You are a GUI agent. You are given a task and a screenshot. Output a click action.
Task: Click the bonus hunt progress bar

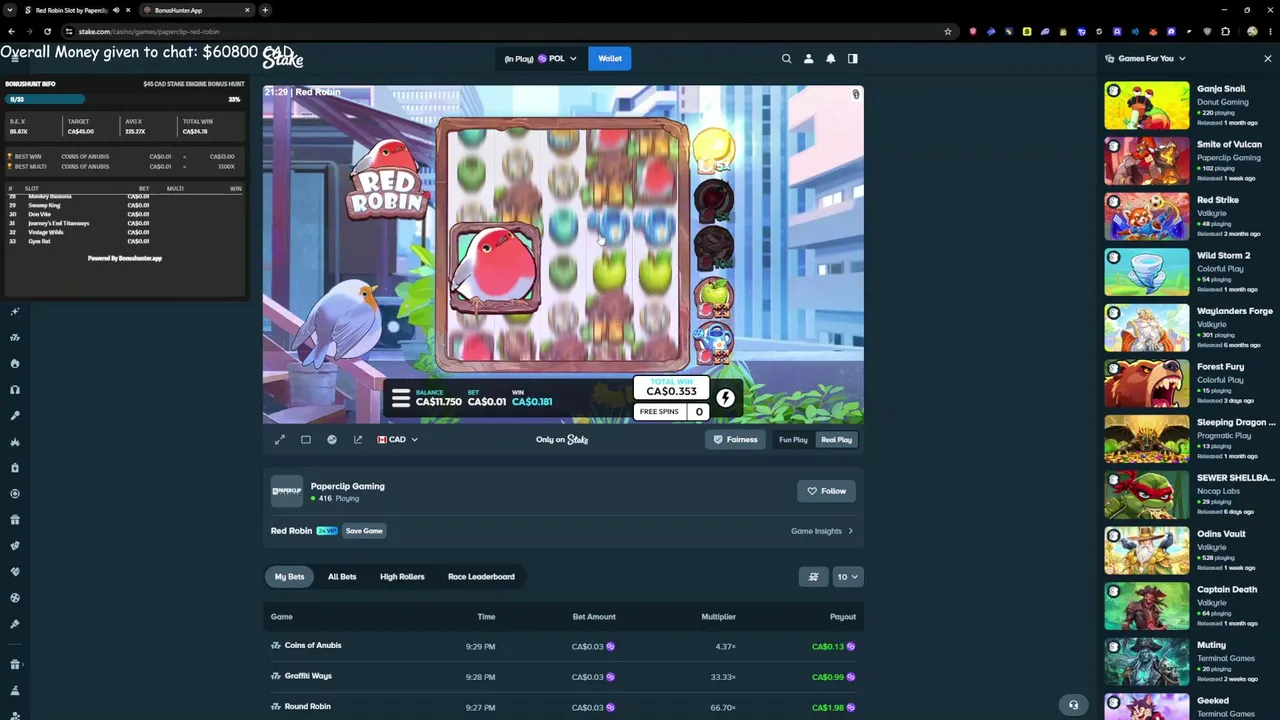125,99
